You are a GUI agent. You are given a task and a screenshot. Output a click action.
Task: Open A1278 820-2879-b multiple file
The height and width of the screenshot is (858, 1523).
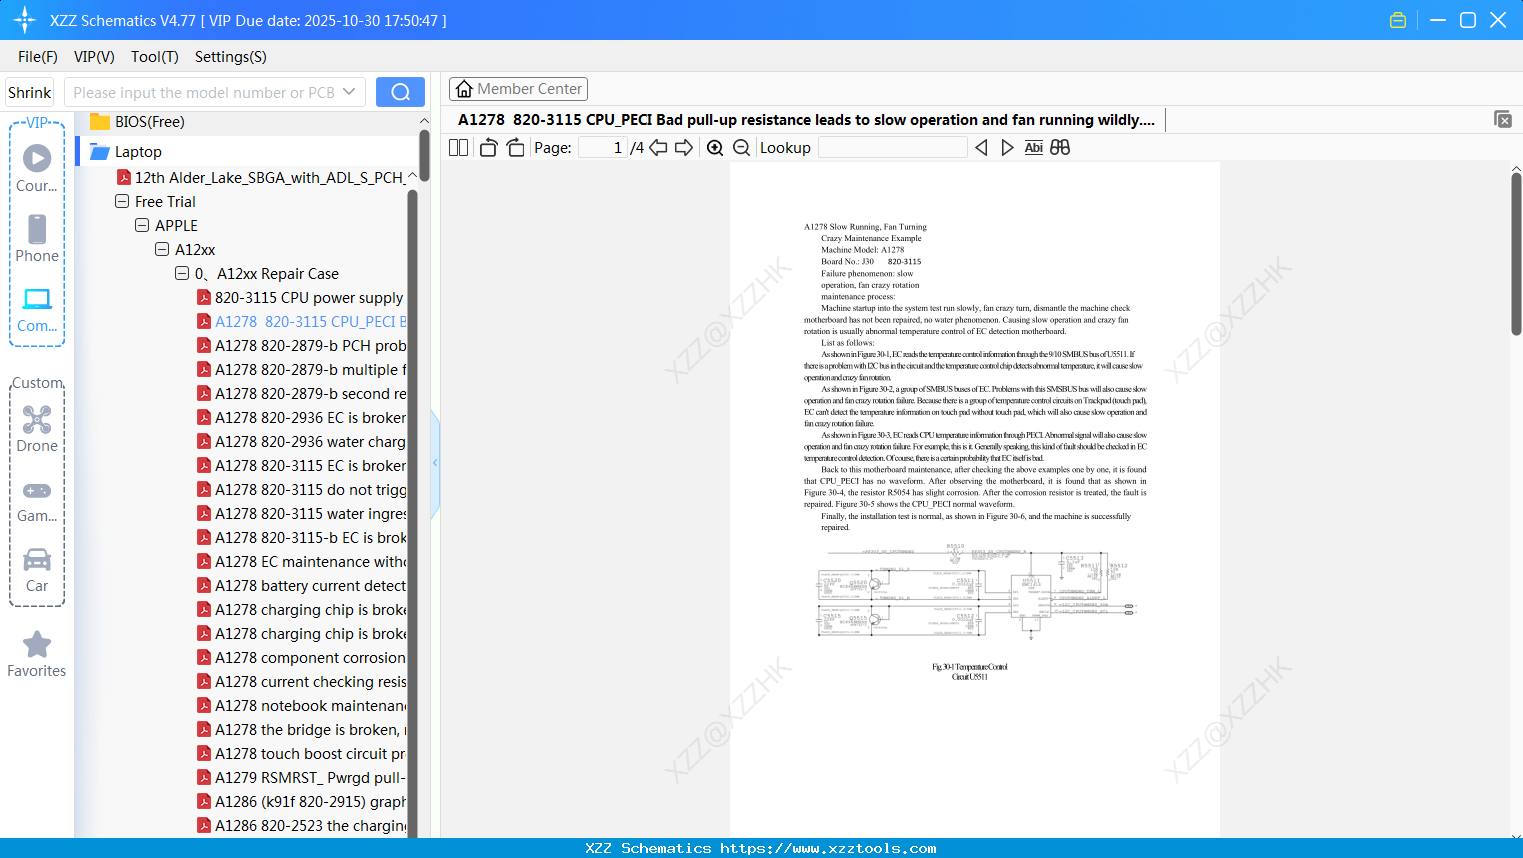(x=301, y=369)
